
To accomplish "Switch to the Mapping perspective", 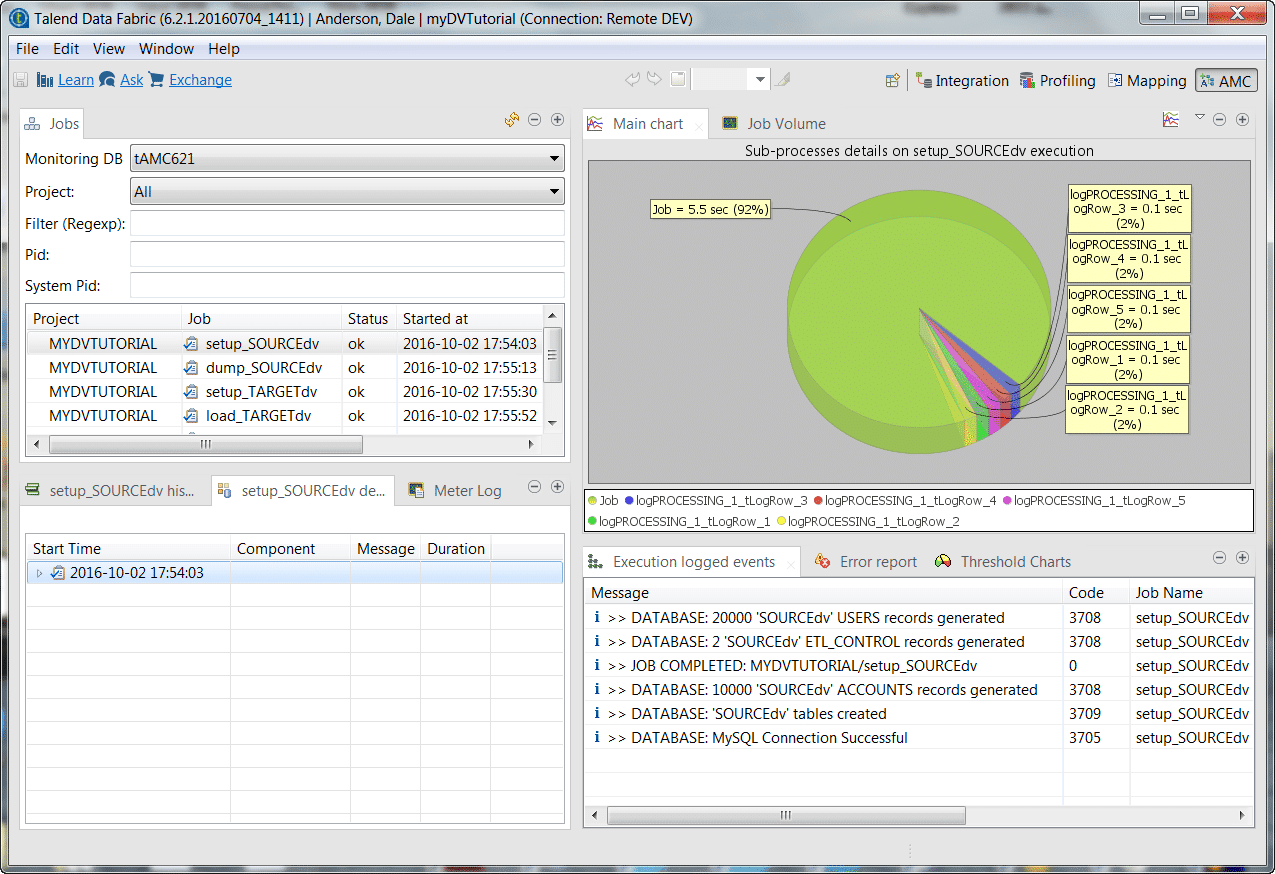I will click(x=1146, y=80).
